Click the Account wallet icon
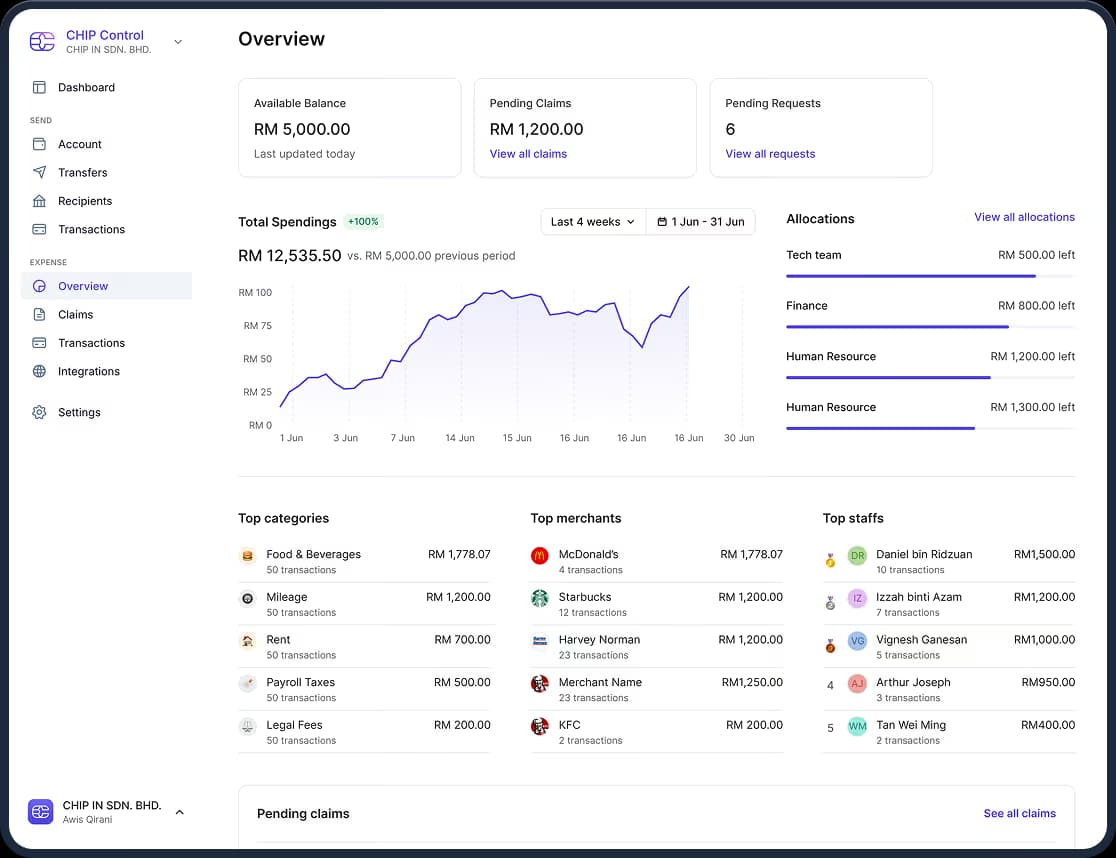The height and width of the screenshot is (858, 1116). 39,144
